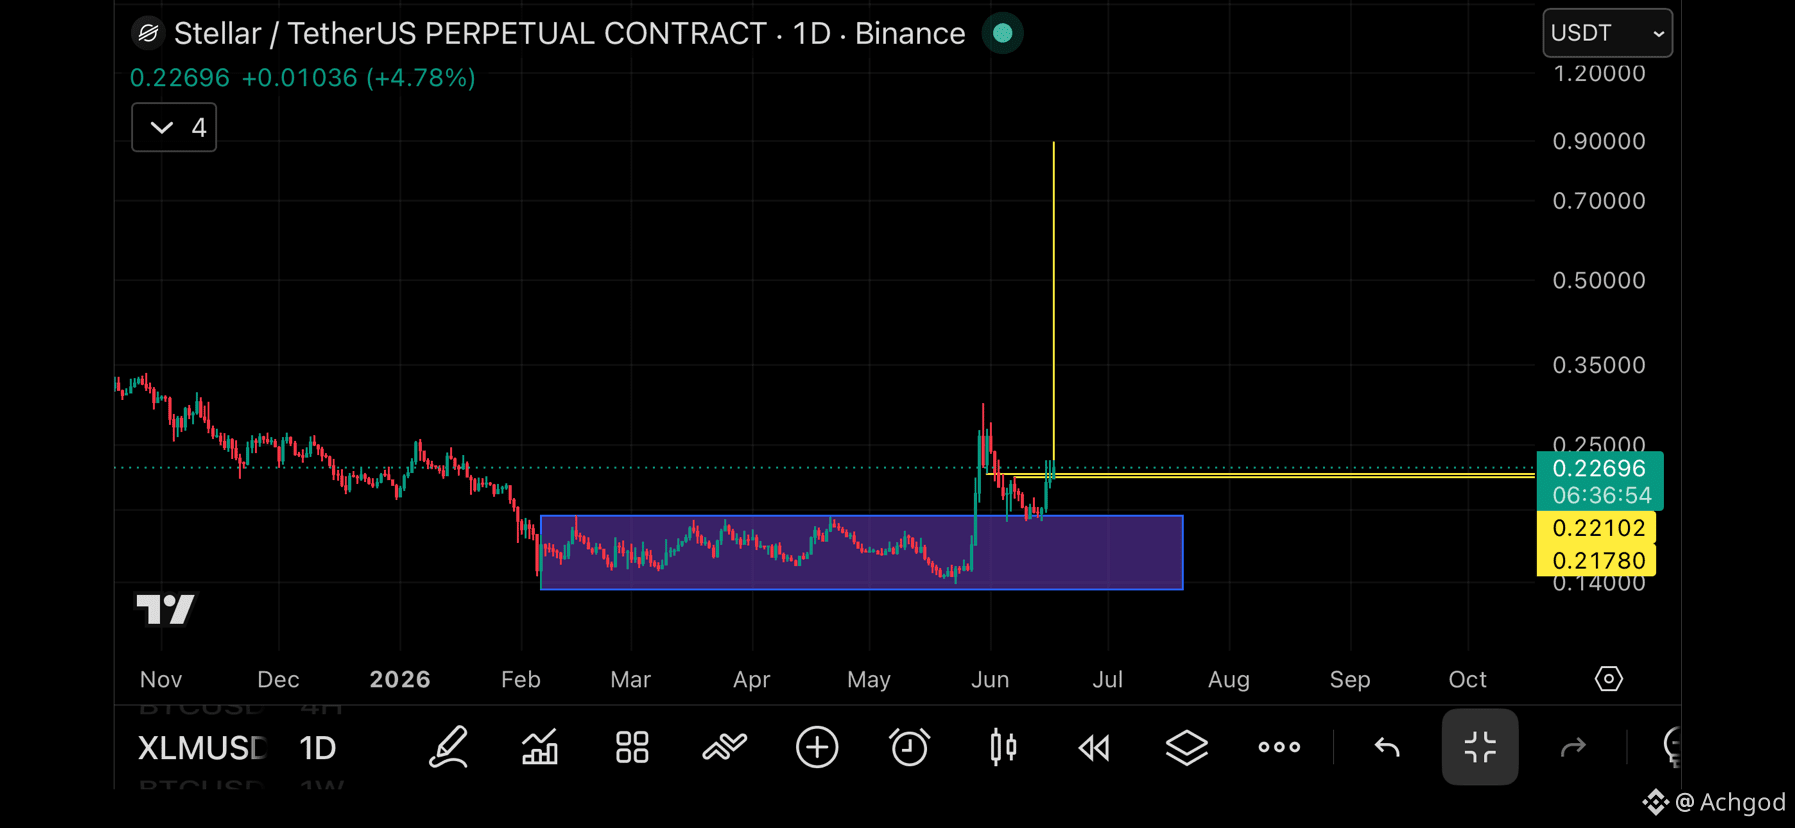Click the May date axis label
The image size is (1795, 828).
[x=869, y=680]
